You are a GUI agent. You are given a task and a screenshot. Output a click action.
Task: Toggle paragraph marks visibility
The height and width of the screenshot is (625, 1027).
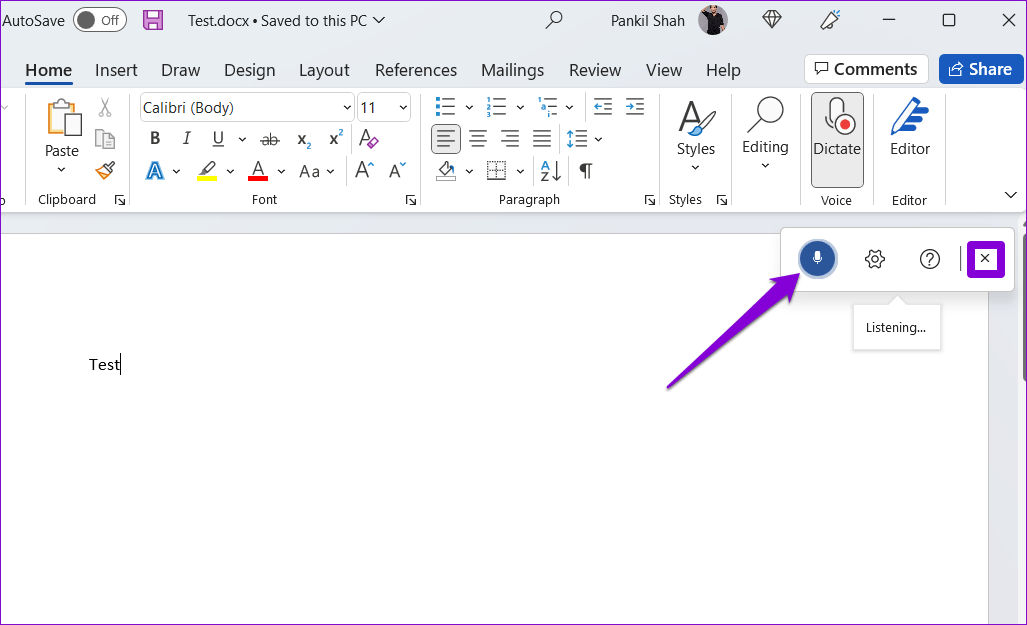584,171
